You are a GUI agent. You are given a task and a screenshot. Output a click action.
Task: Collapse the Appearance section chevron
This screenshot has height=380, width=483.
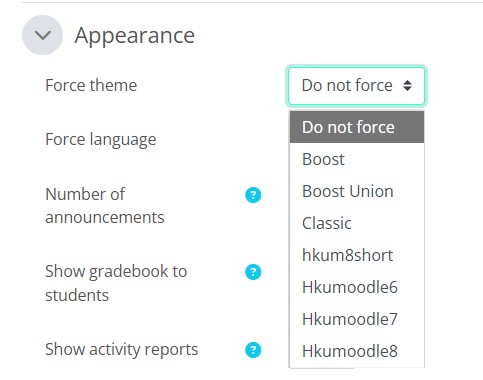point(42,35)
